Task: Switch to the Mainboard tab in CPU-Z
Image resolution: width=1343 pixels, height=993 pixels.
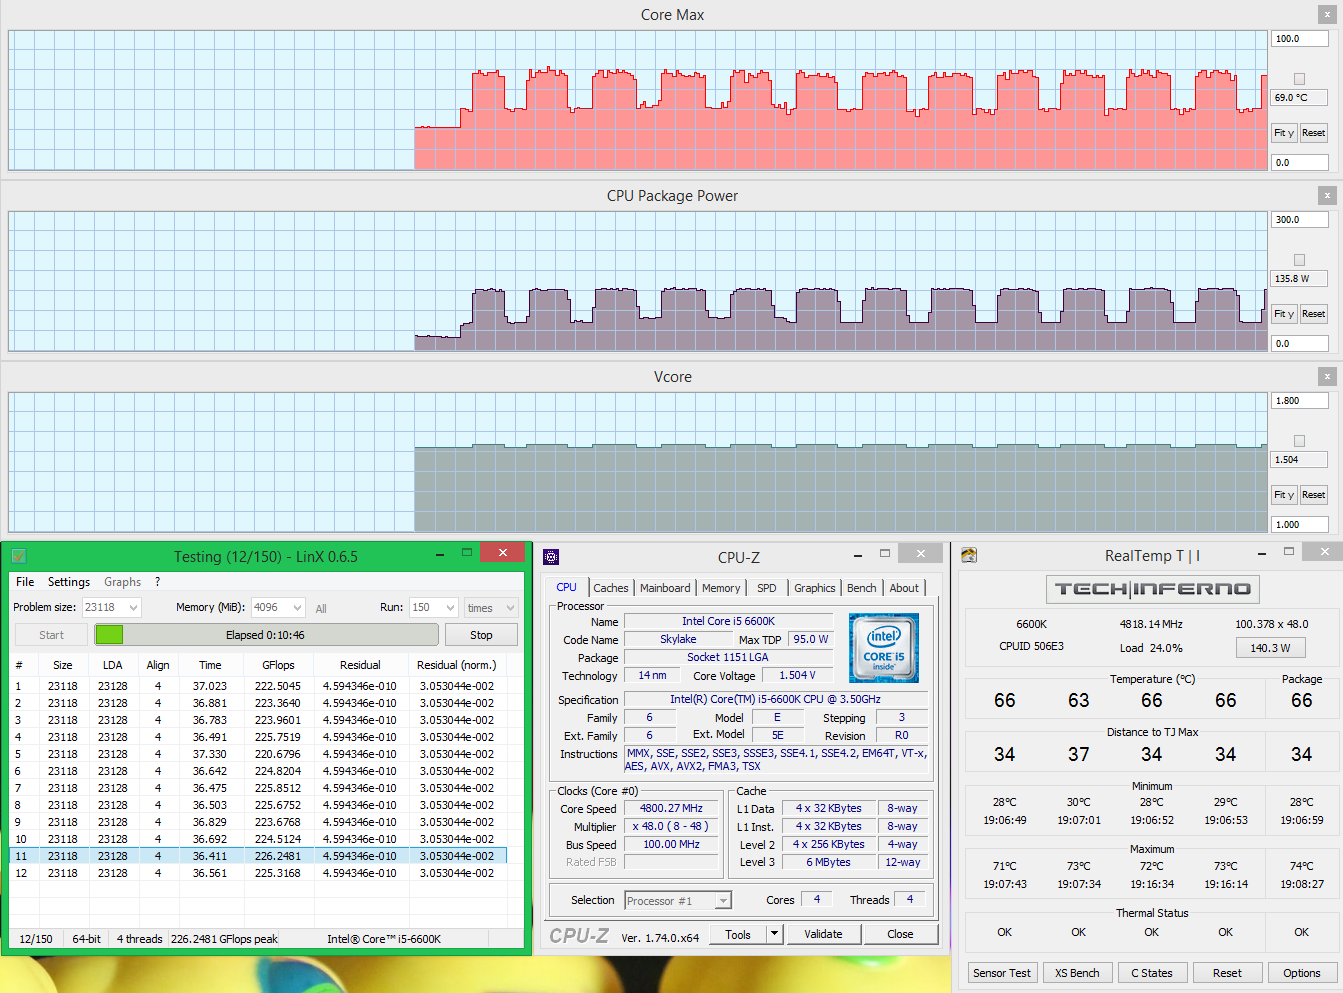Action: (665, 588)
